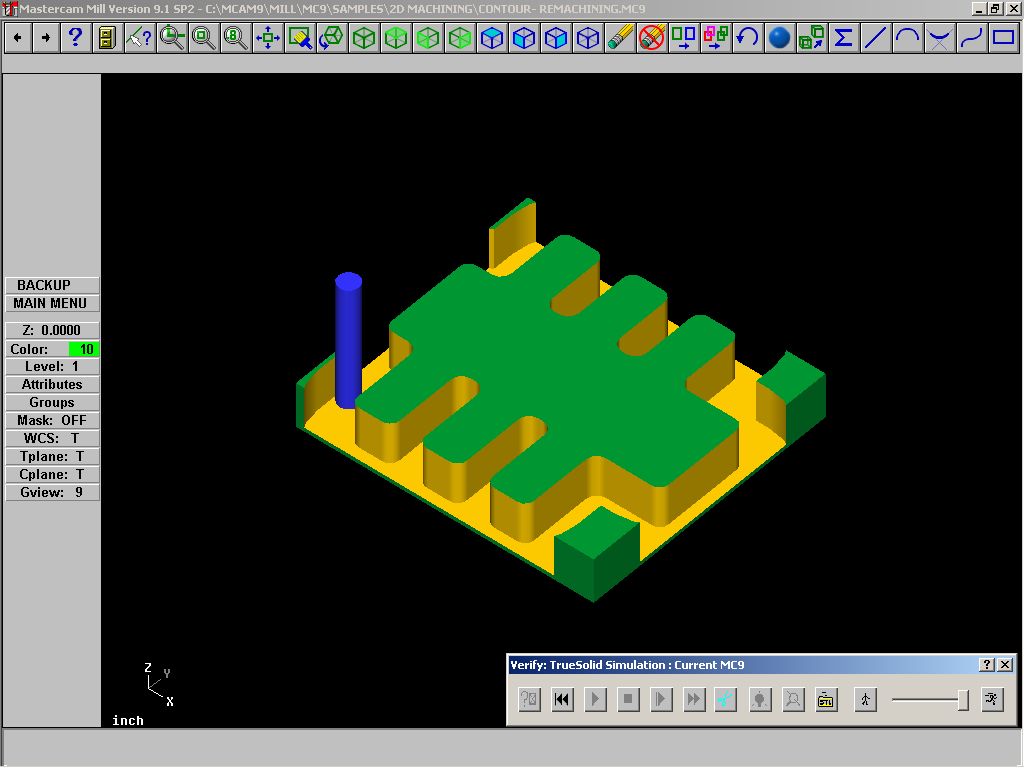This screenshot has width=1024, height=768.
Task: Change the WCS: T setting
Action: pyautogui.click(x=52, y=439)
